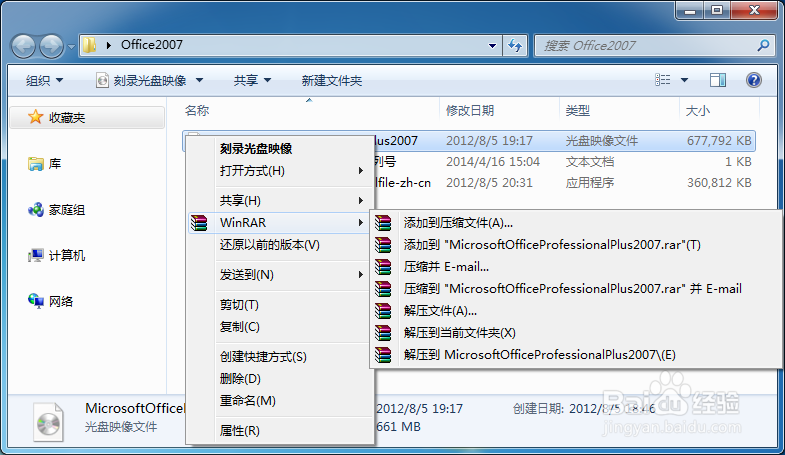Click the Forward navigation arrow
This screenshot has height=455, width=785.
[52, 47]
